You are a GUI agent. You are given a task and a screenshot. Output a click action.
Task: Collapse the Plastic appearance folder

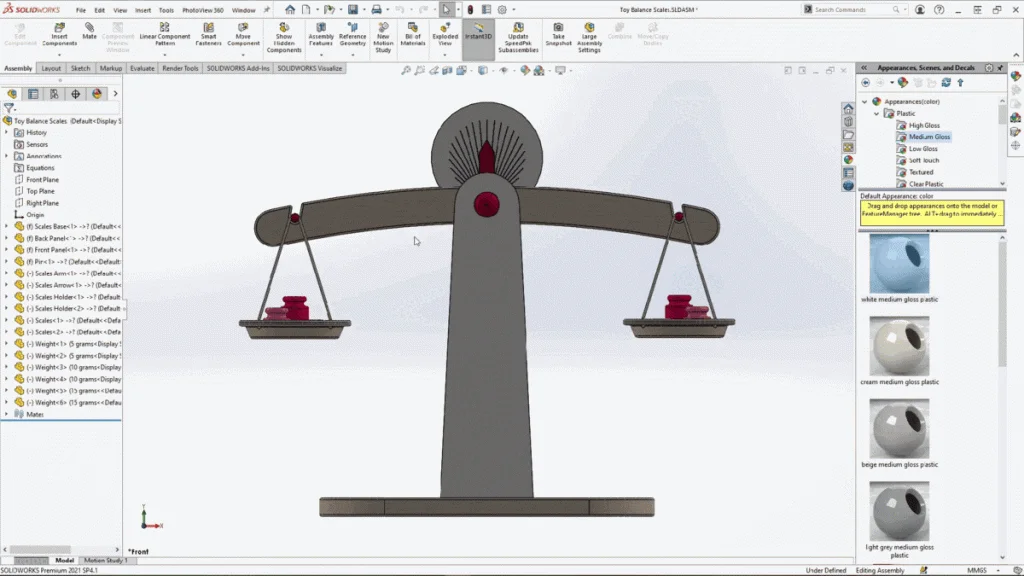[x=876, y=114]
